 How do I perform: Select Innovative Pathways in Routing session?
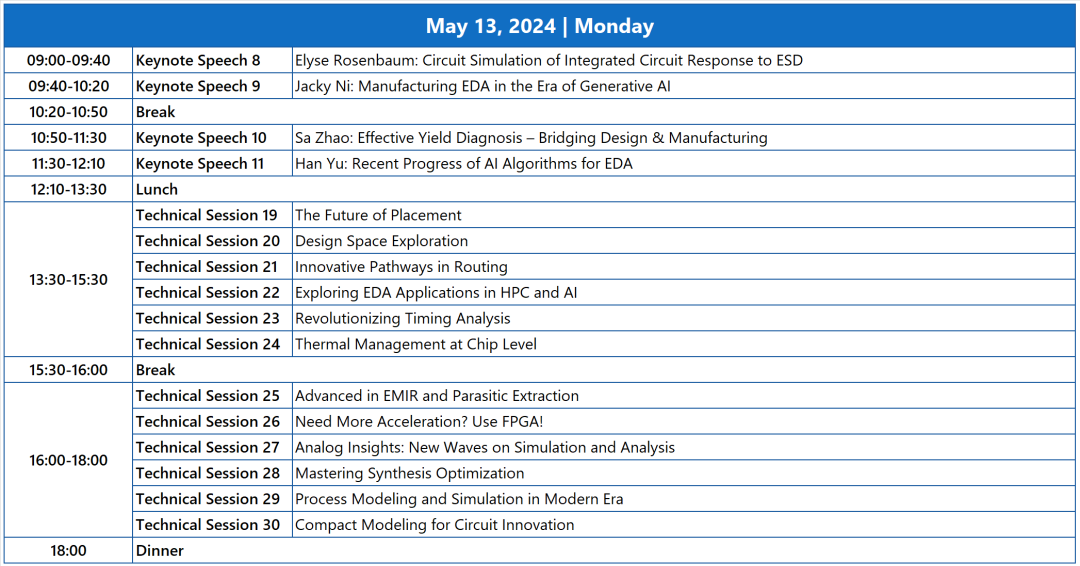pos(401,267)
